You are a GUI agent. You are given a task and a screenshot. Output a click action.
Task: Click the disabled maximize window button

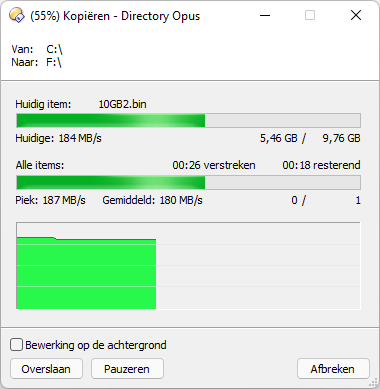(x=310, y=15)
